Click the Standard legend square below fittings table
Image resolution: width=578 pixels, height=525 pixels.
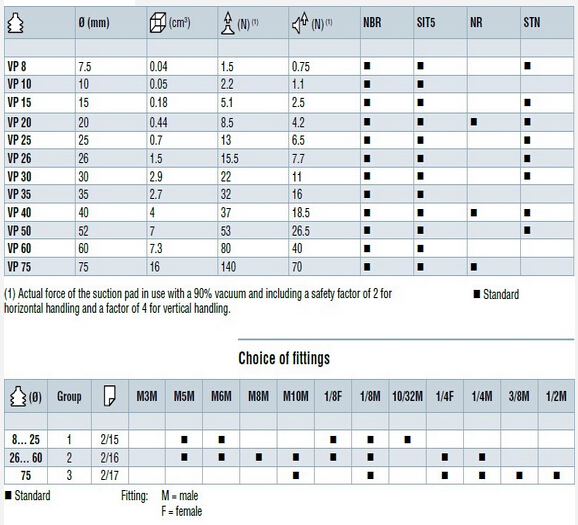click(8, 495)
